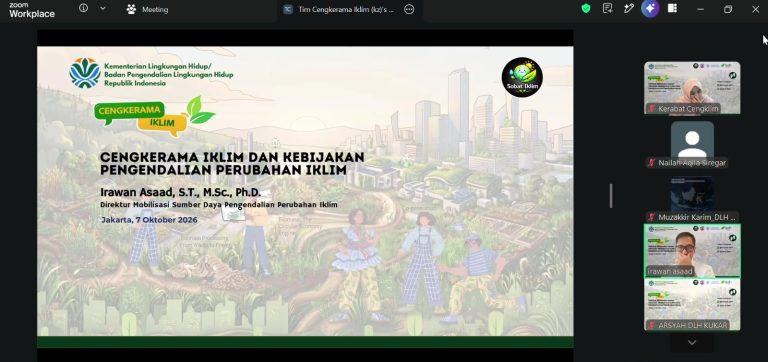Image resolution: width=768 pixels, height=362 pixels.
Task: Click 'Republik Indonesia' text on slide
Action: tap(135, 83)
